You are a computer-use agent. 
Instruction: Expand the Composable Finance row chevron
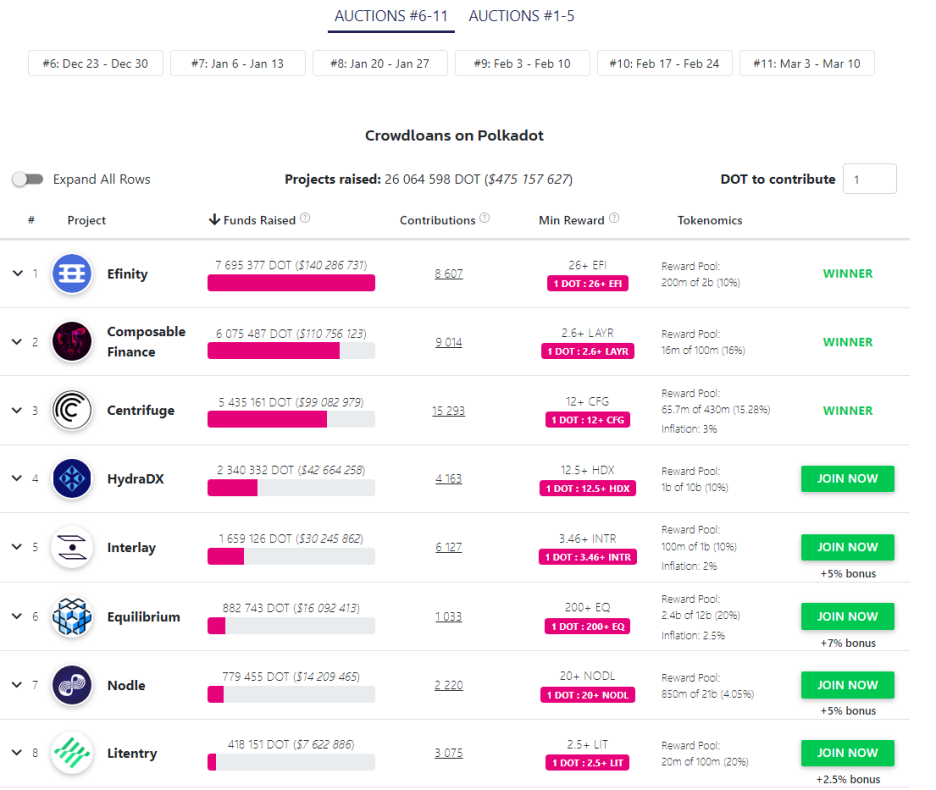coord(18,342)
